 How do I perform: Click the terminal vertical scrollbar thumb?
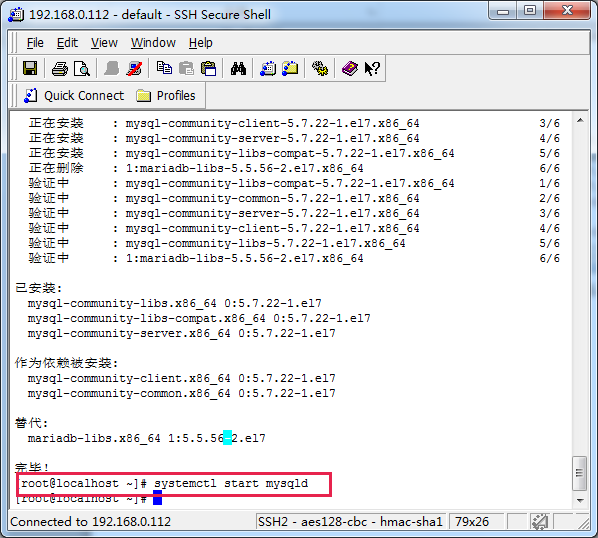tap(580, 473)
